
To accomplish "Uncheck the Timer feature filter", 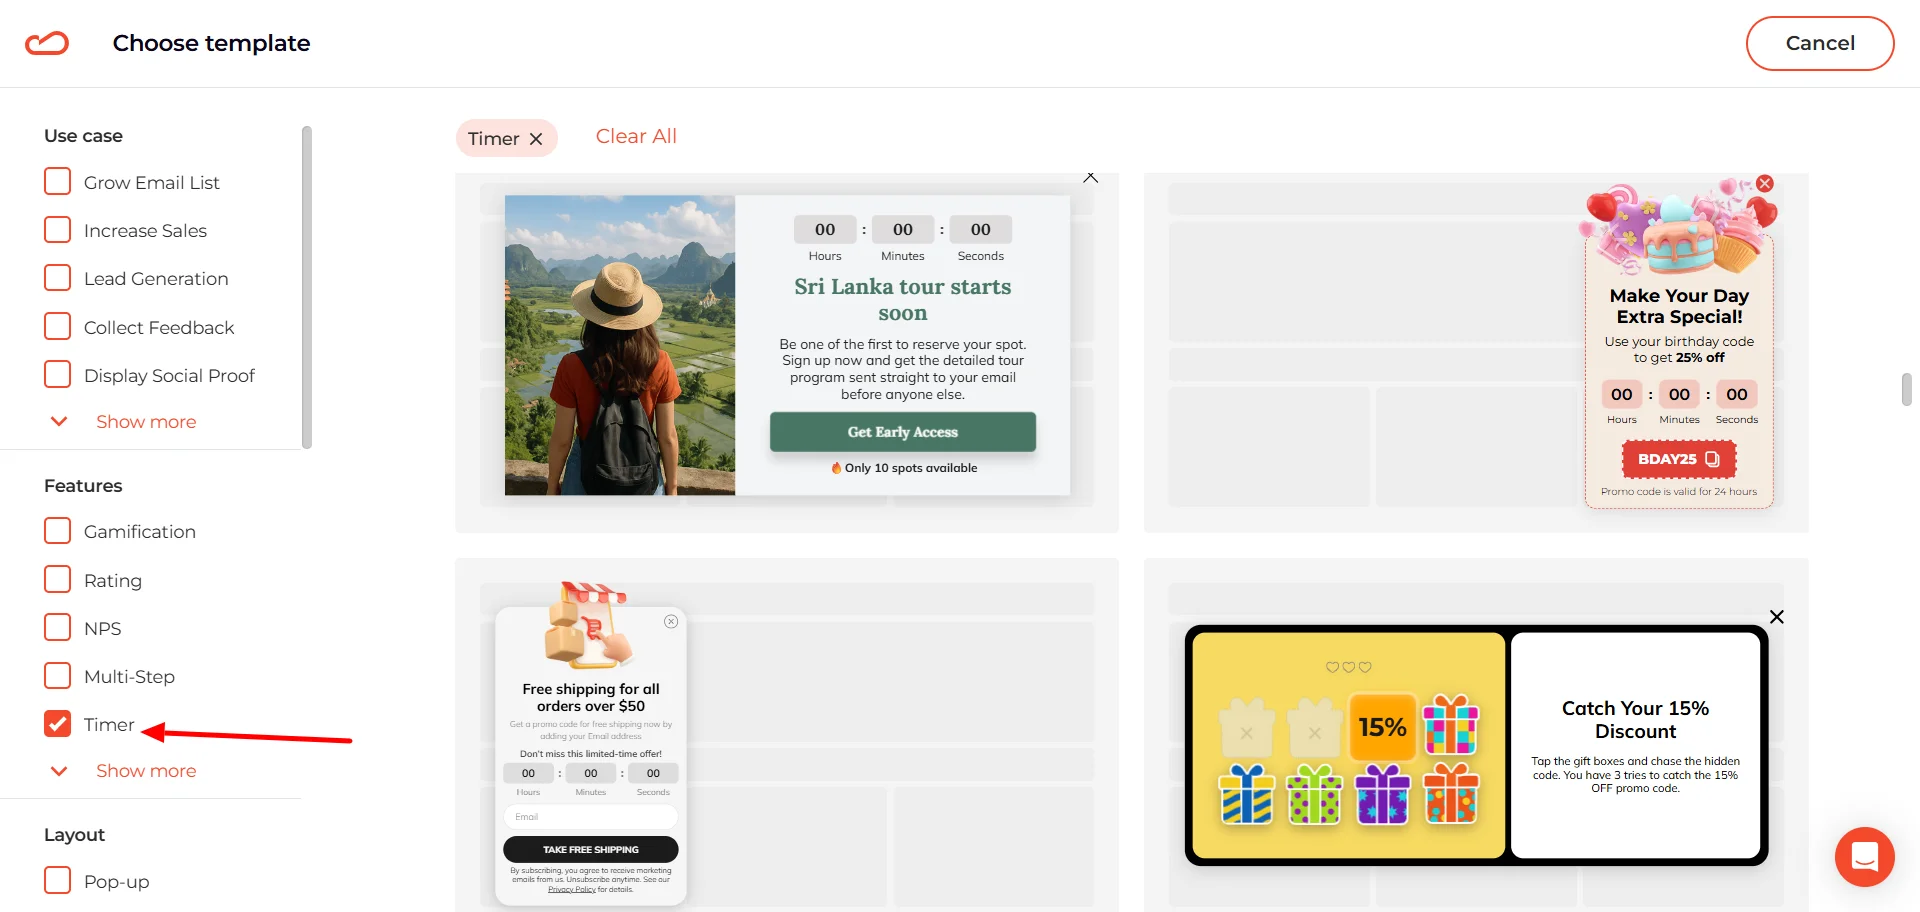I will pos(57,724).
